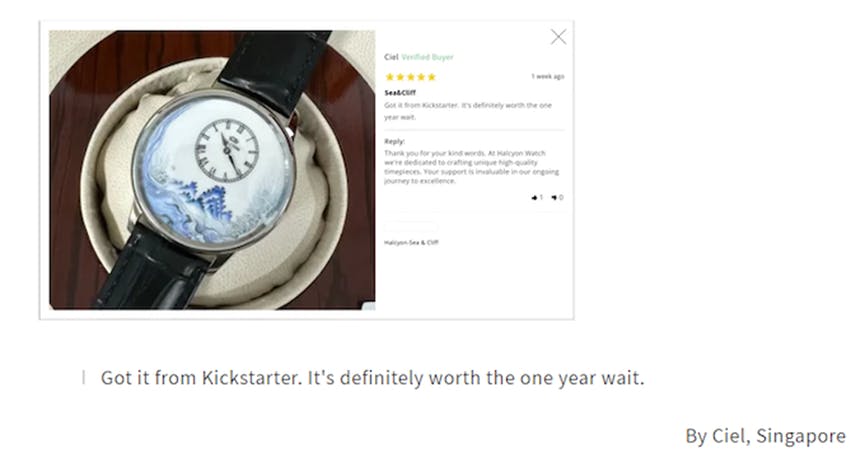Close the review popup with the X
The image size is (865, 458).
pos(558,37)
